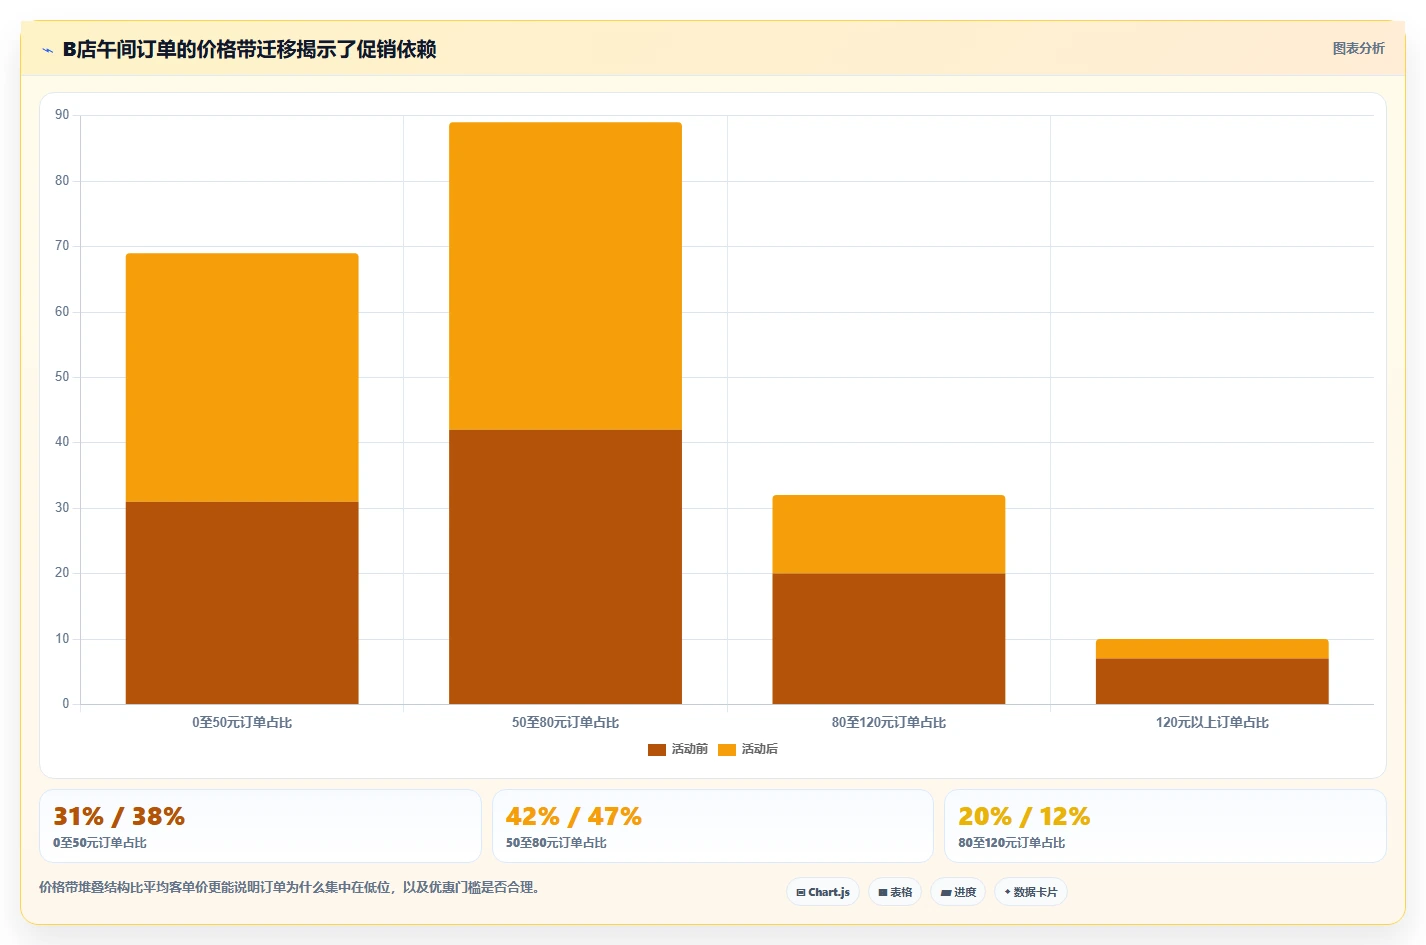Click the 图表分析 tag in header
This screenshot has width=1426, height=945.
1358,48
